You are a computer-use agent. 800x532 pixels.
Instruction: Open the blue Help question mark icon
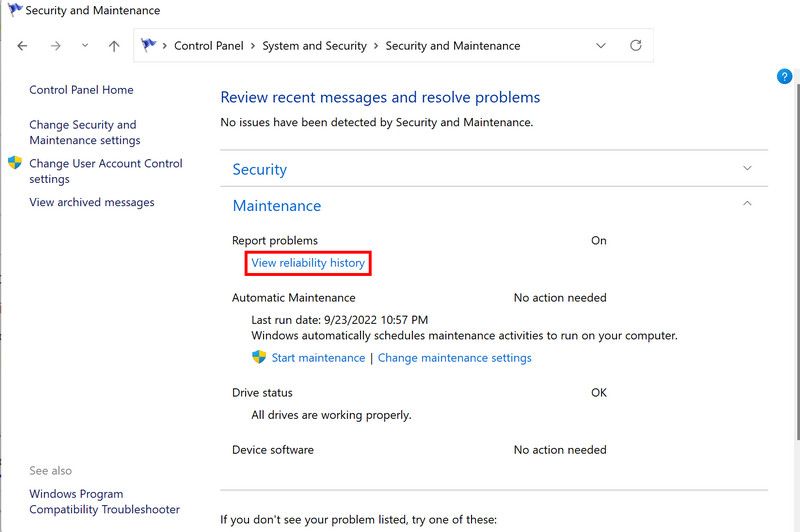pyautogui.click(x=784, y=77)
